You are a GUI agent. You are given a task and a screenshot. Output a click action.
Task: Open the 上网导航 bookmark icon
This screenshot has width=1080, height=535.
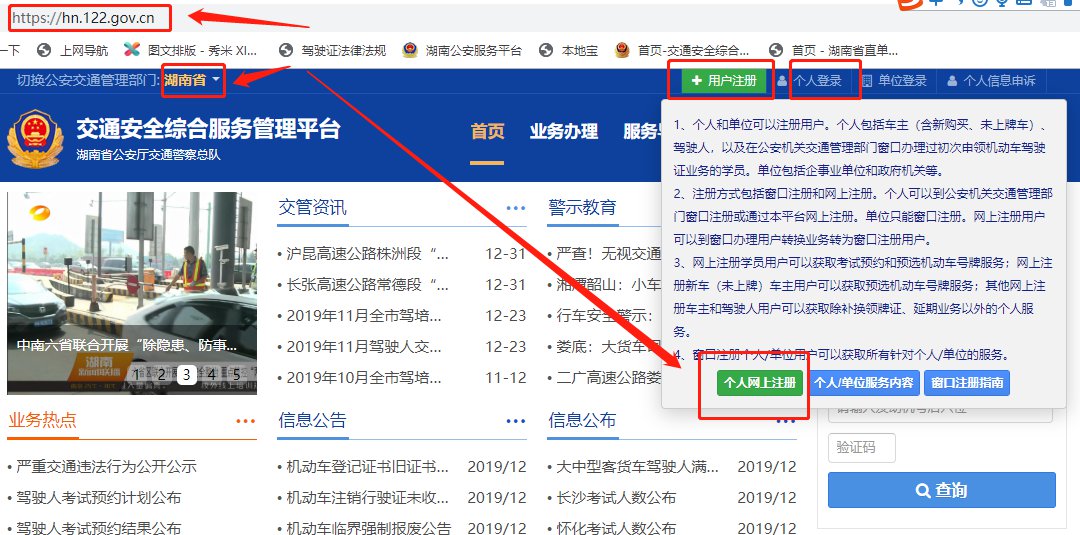(x=43, y=49)
